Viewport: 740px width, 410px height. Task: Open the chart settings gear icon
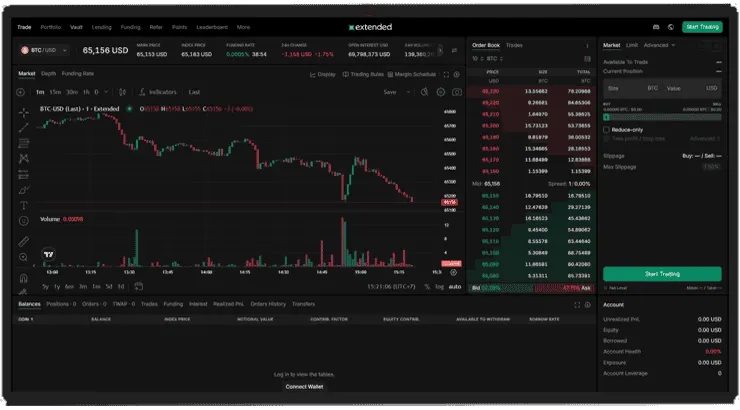coord(440,92)
